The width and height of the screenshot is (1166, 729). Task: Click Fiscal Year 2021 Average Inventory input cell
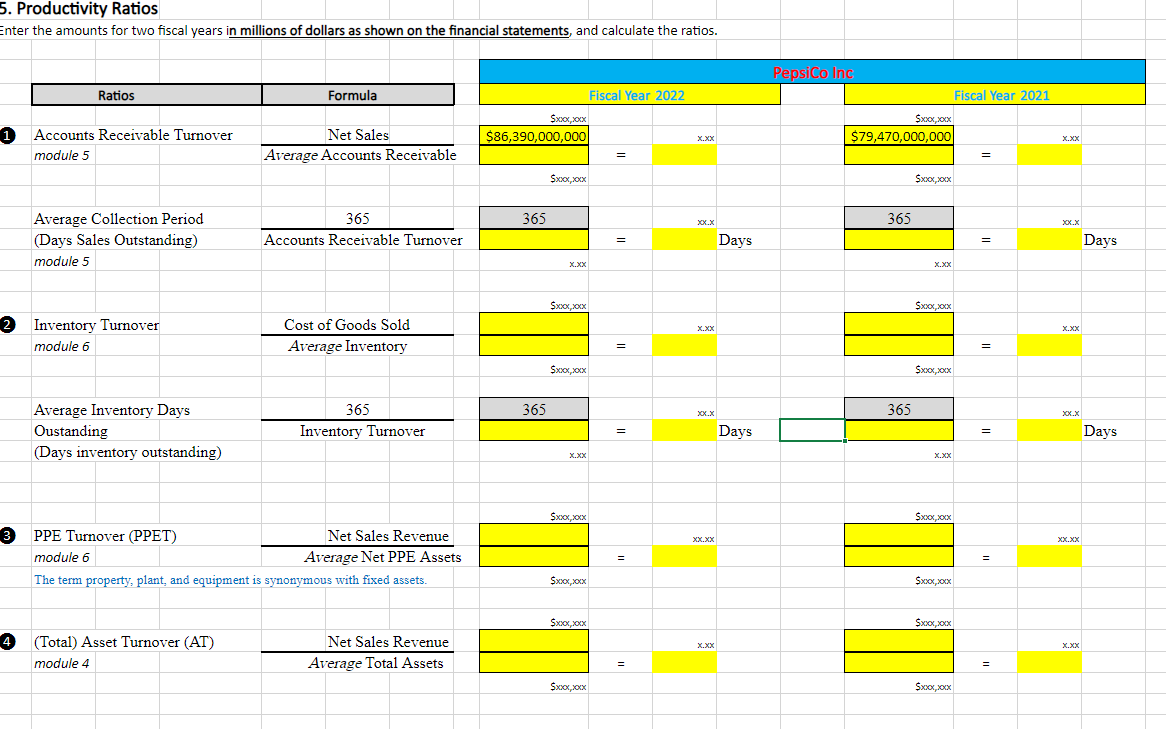coord(899,346)
